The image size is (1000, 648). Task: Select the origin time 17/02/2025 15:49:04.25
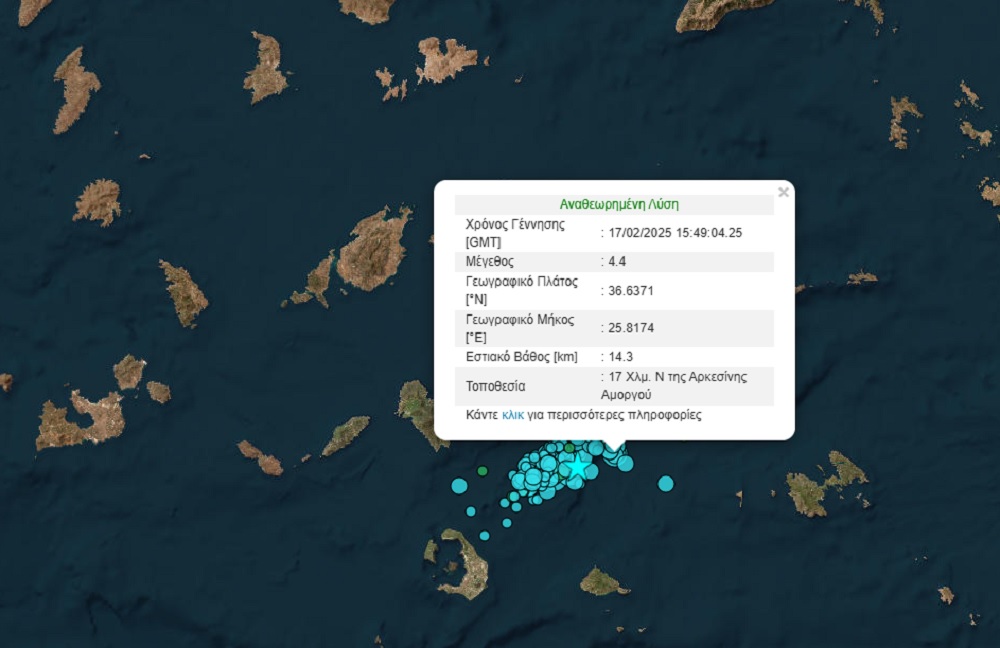(675, 232)
